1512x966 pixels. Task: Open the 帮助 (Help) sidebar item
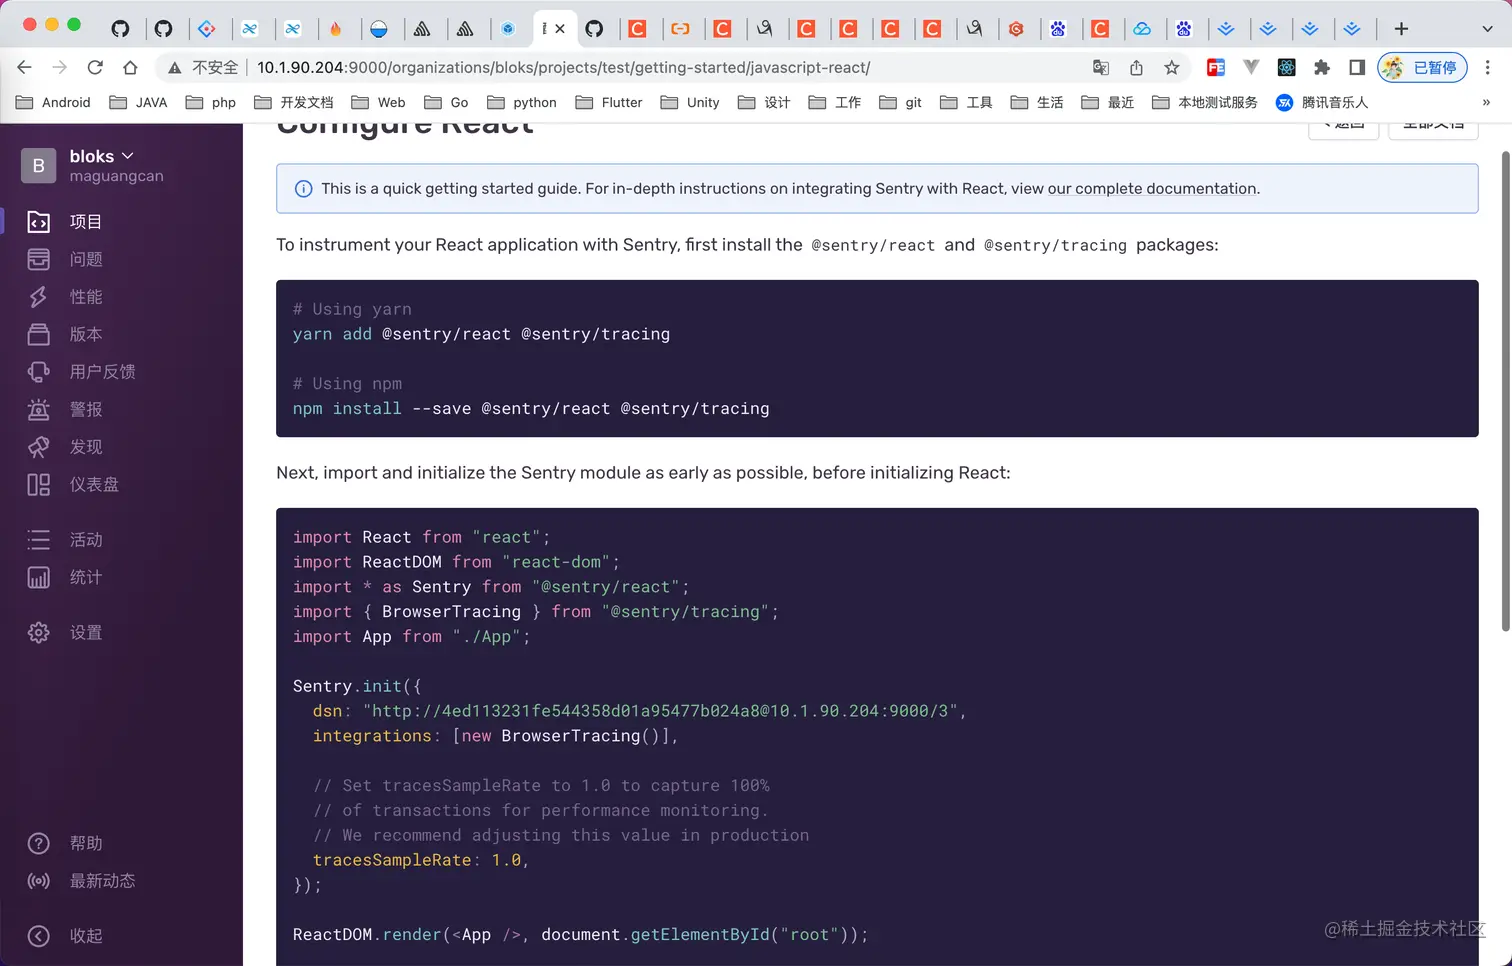tap(66, 844)
